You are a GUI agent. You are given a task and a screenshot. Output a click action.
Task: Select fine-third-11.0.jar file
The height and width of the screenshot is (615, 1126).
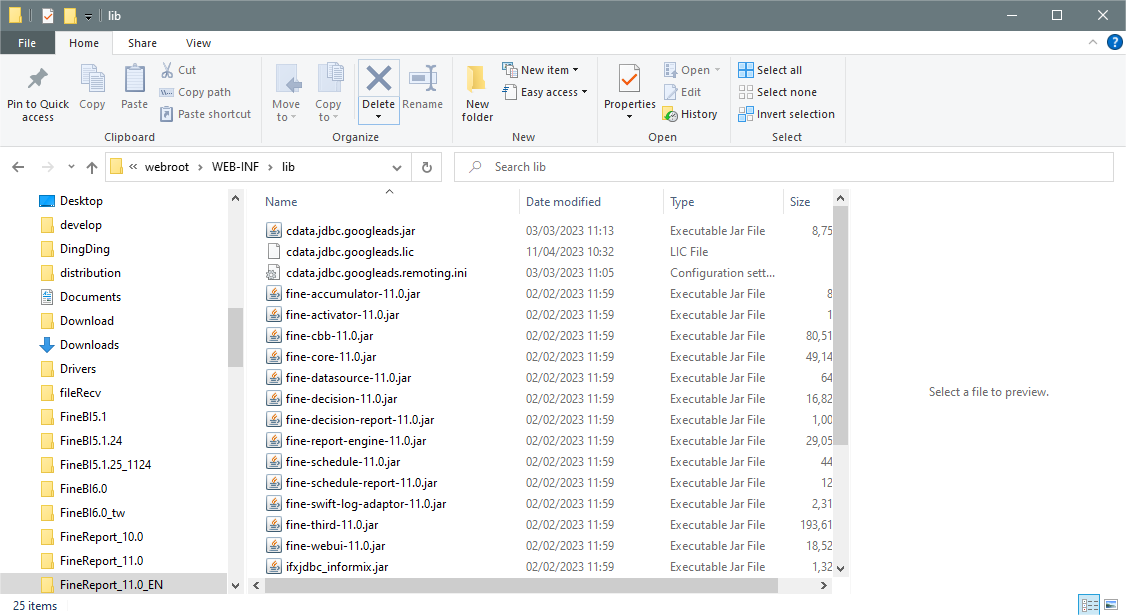tap(332, 524)
